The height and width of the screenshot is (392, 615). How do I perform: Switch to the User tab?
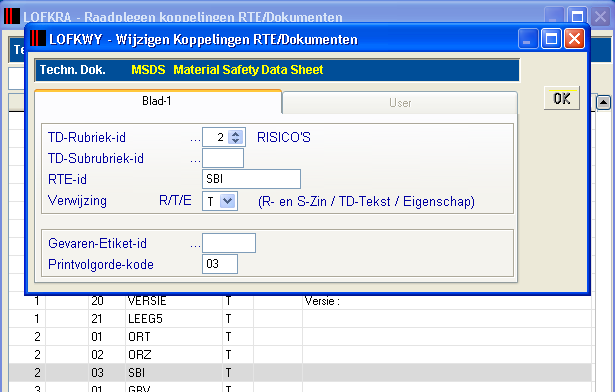point(400,103)
